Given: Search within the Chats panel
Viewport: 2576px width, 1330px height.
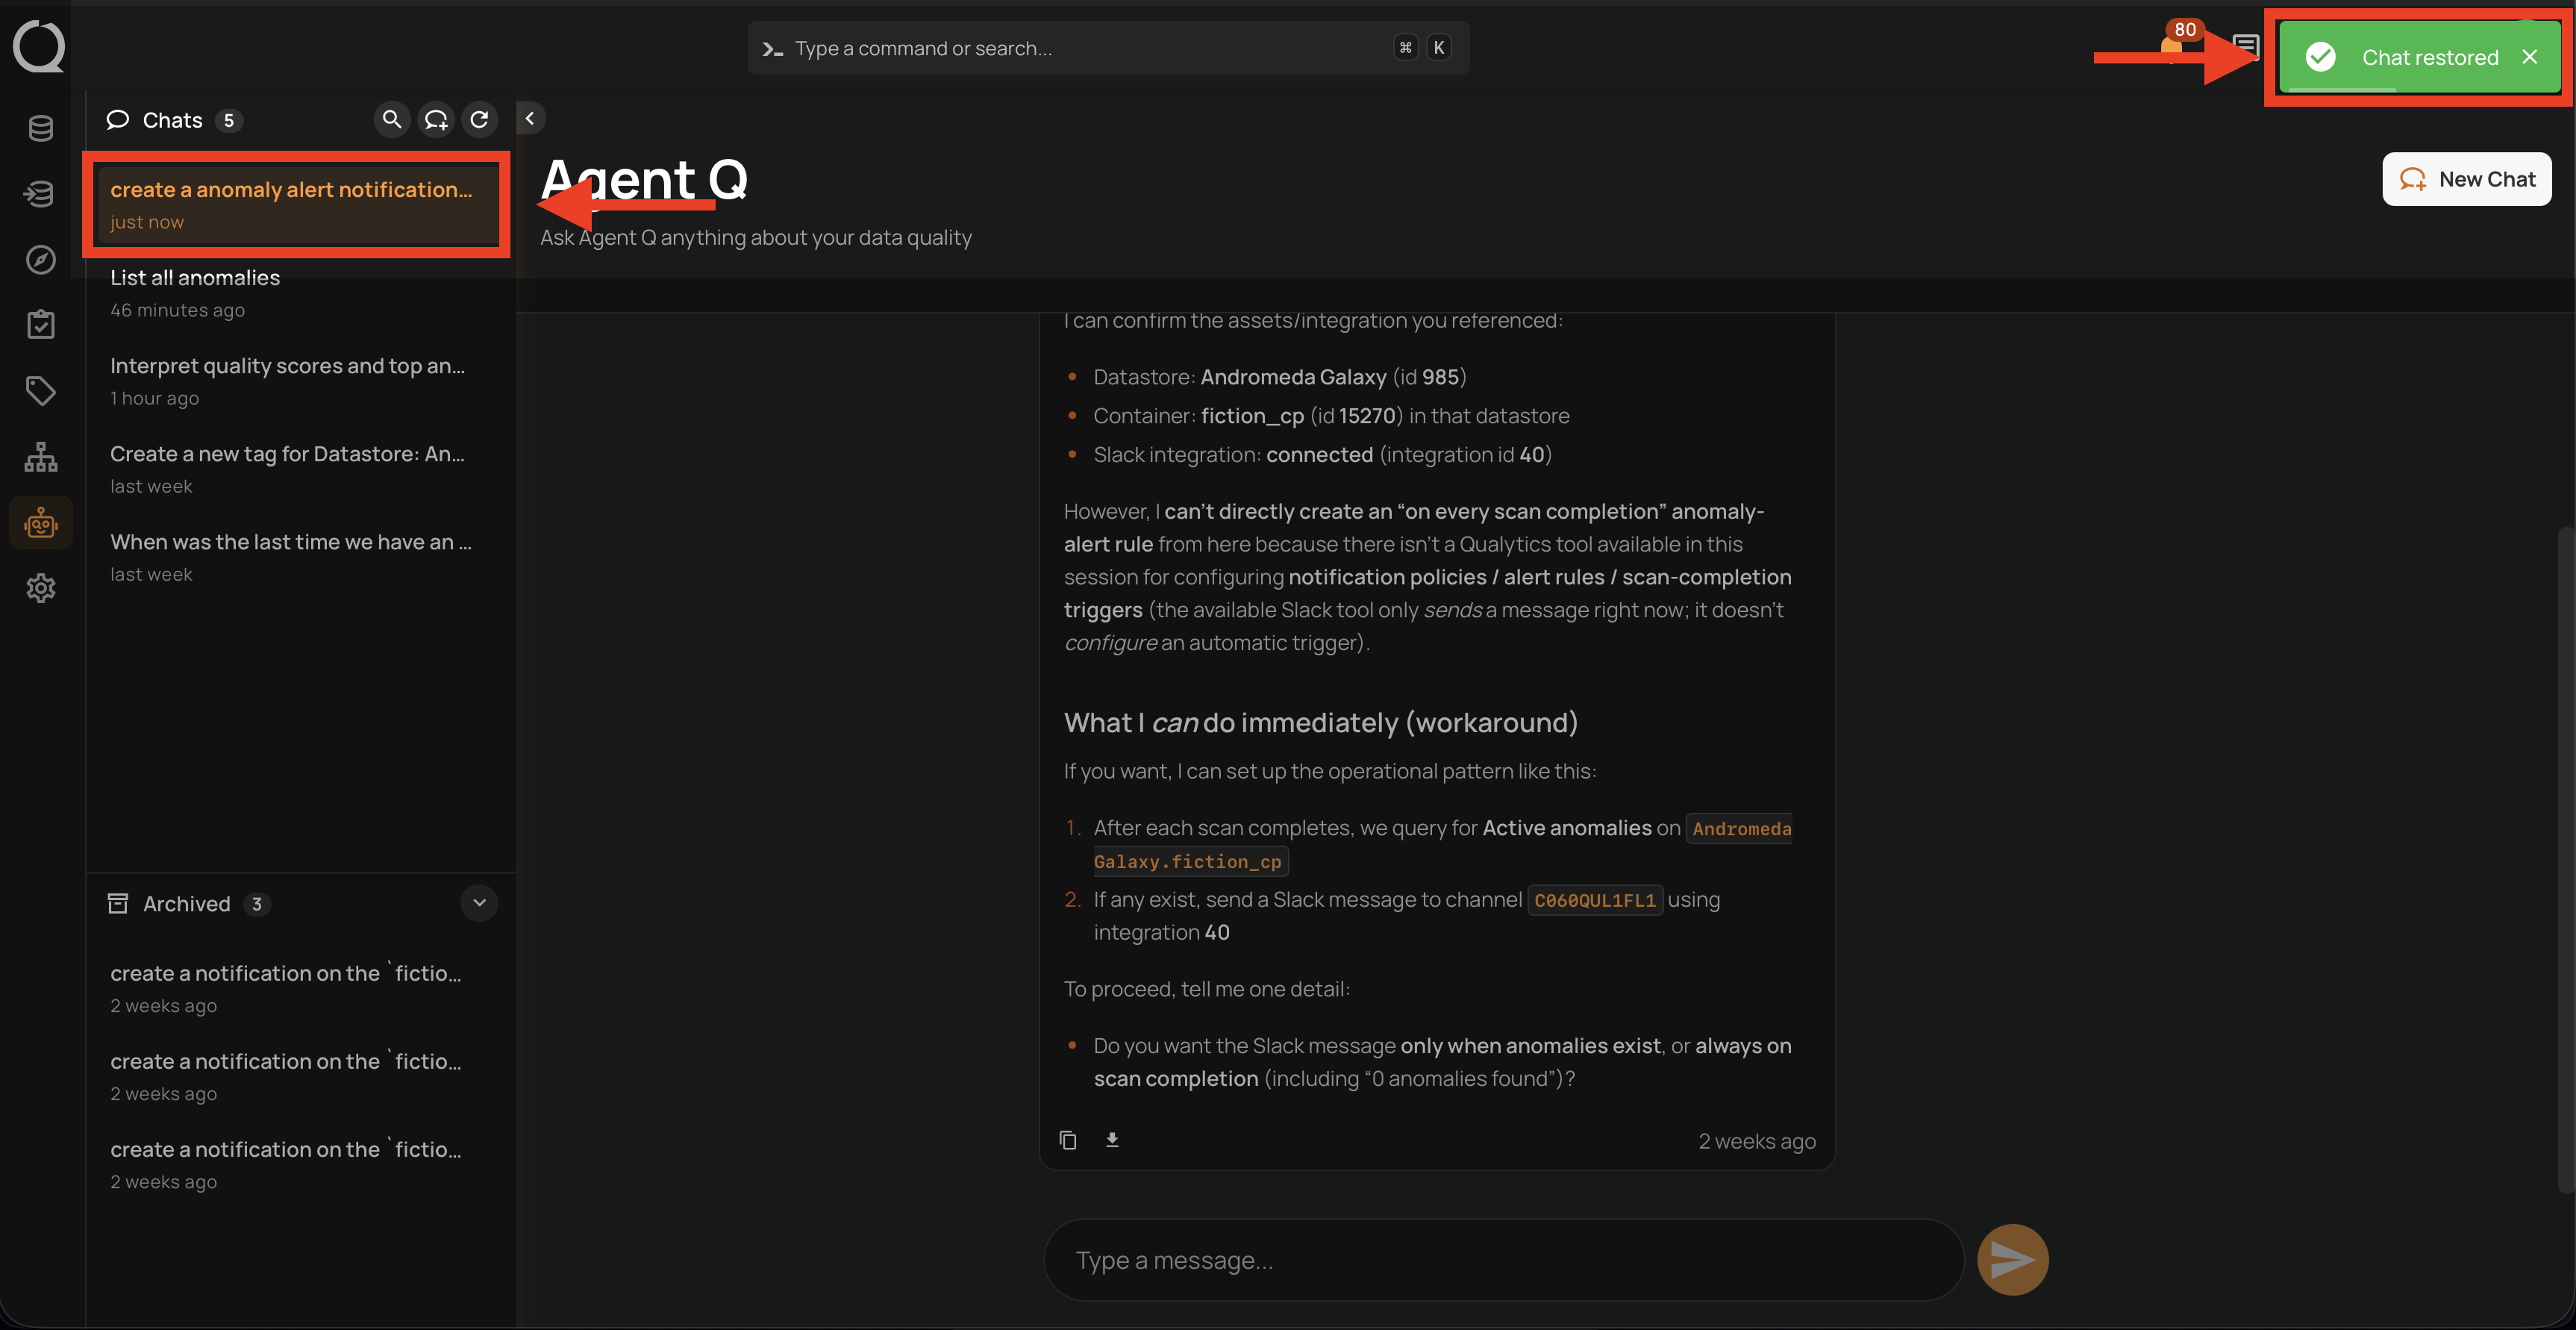Looking at the screenshot, I should 392,118.
